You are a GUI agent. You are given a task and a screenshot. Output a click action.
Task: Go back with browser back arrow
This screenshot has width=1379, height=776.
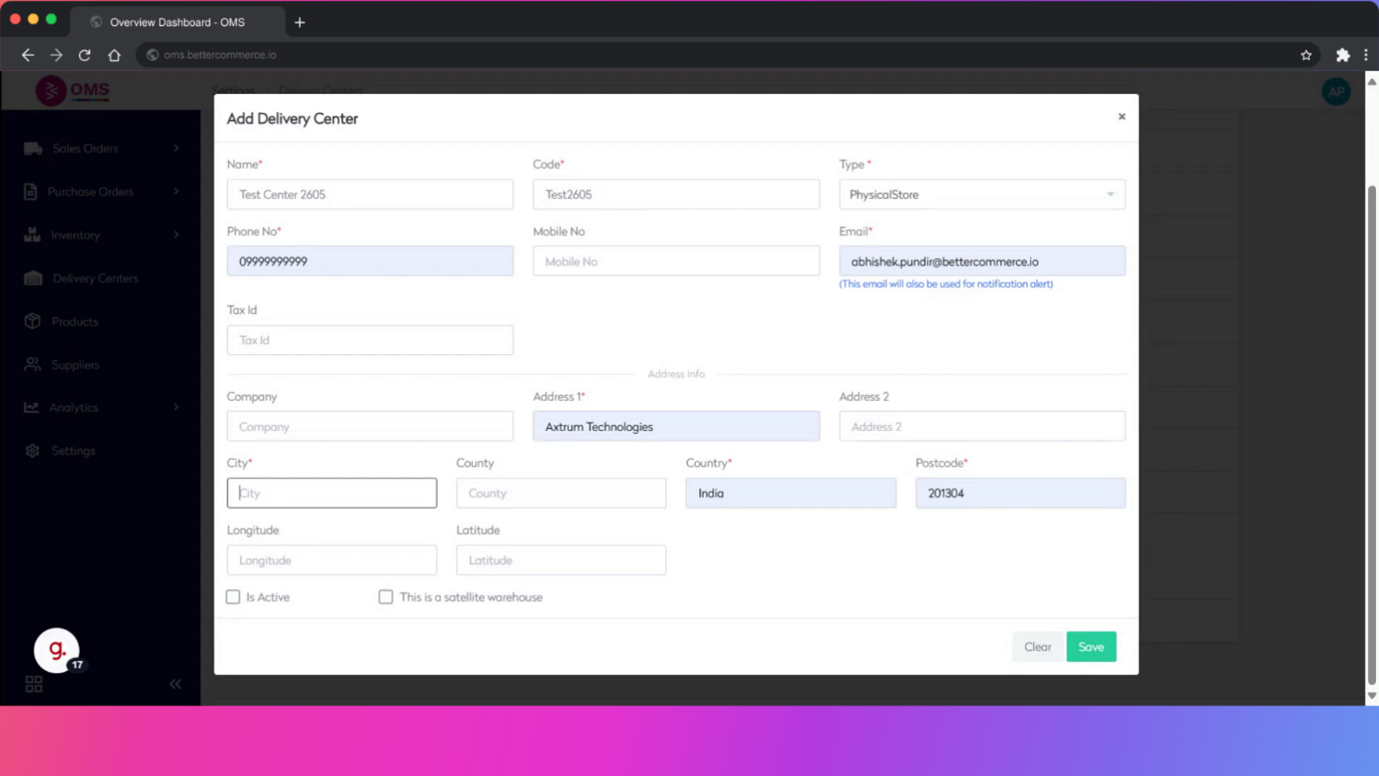(x=28, y=55)
